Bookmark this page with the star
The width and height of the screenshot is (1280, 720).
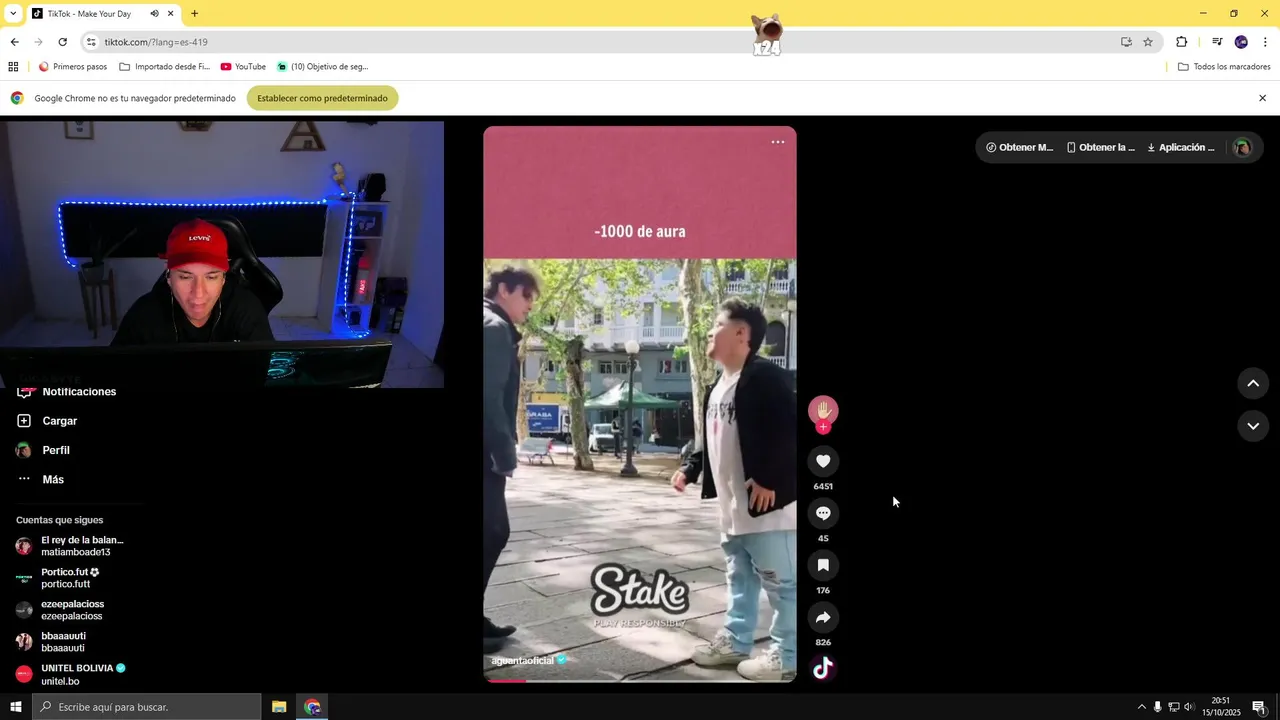(x=1148, y=42)
